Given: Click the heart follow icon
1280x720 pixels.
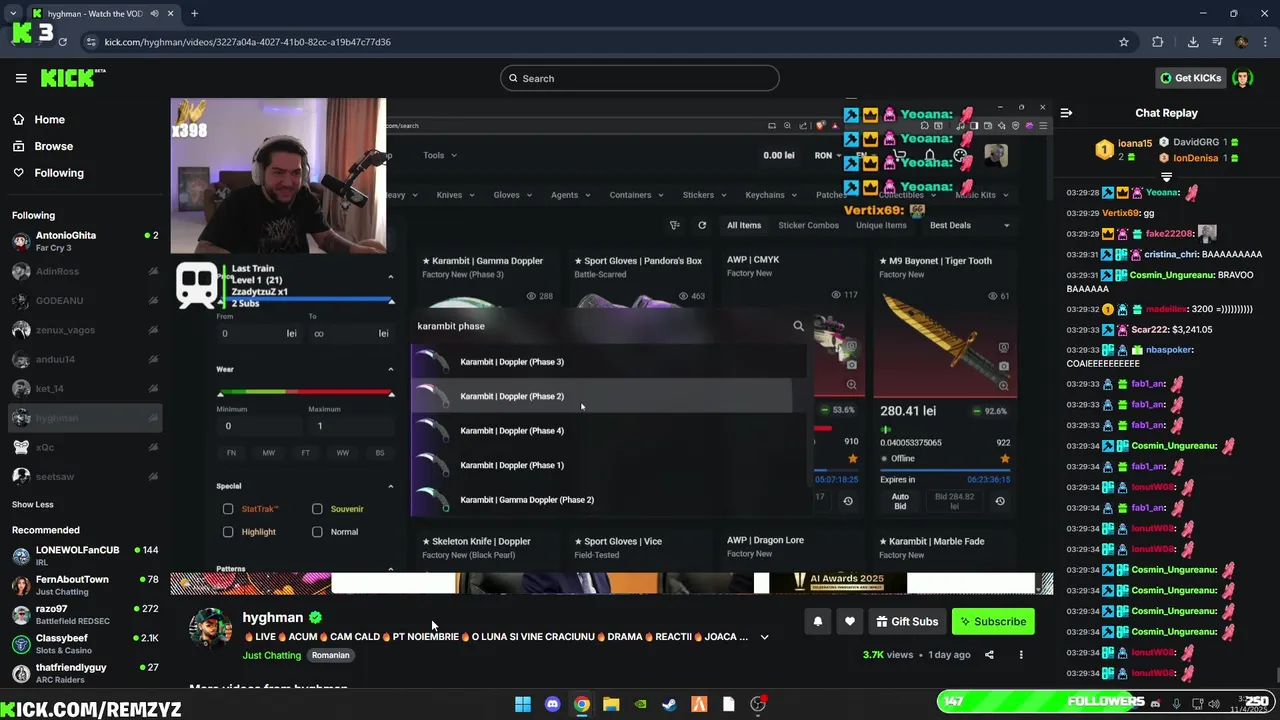Looking at the screenshot, I should coord(850,622).
